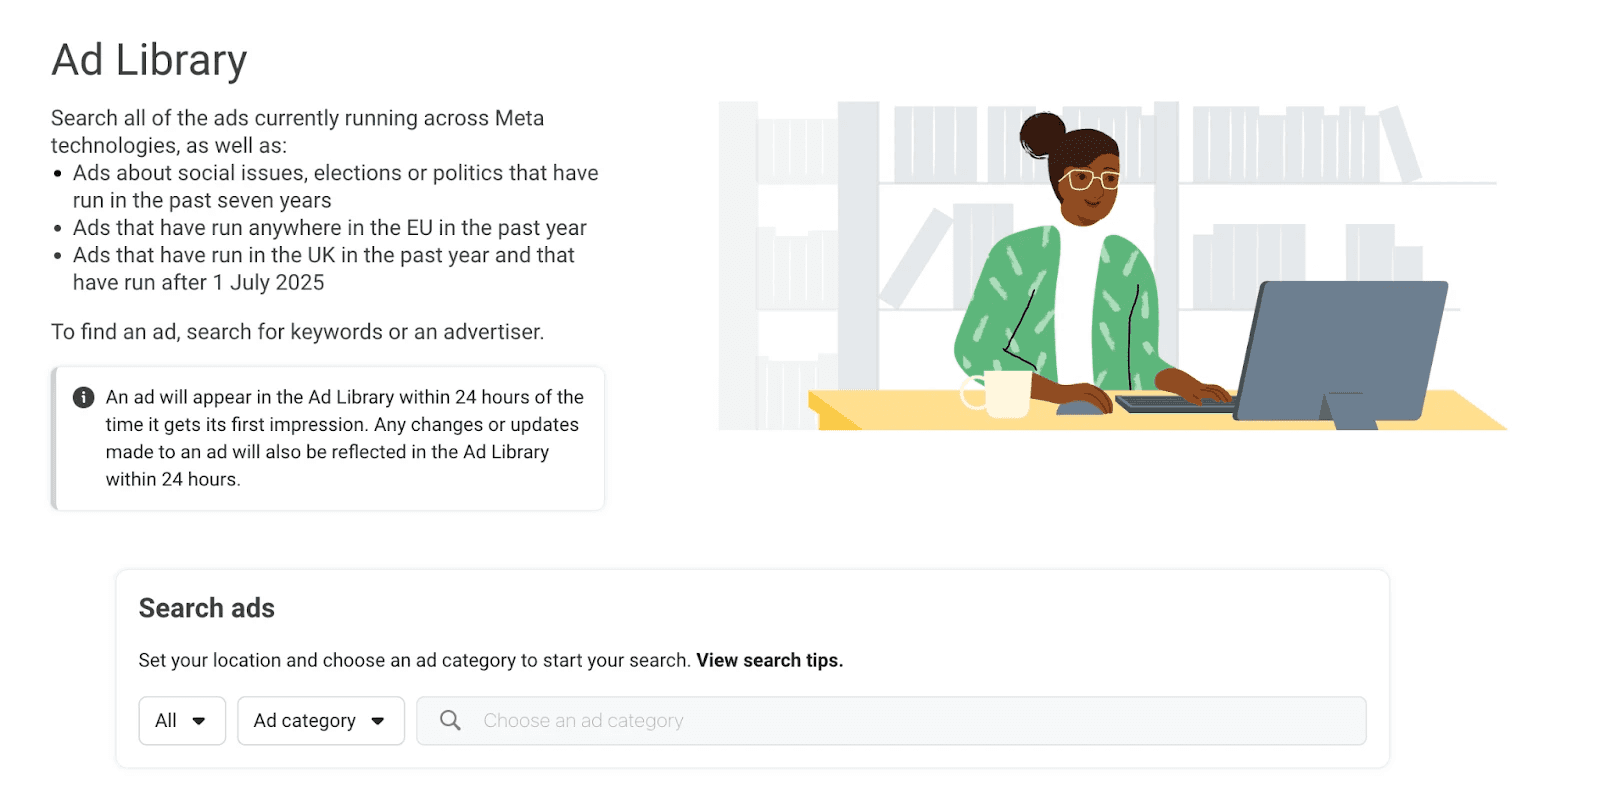Click the chevron arrow on "Ad category"
Viewport: 1600px width, 785px height.
(x=378, y=720)
